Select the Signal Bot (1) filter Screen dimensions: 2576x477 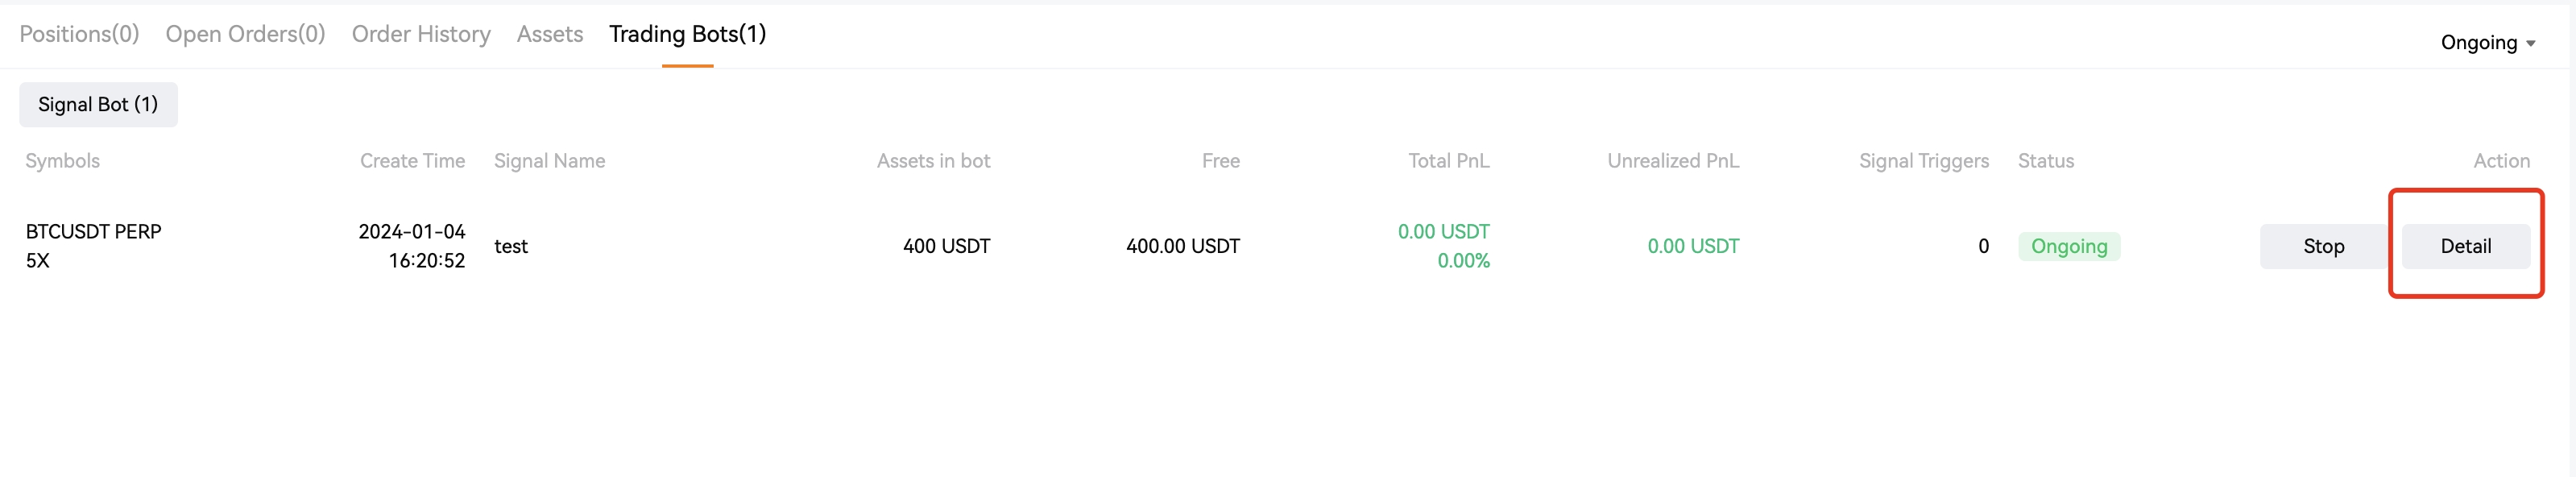point(98,104)
